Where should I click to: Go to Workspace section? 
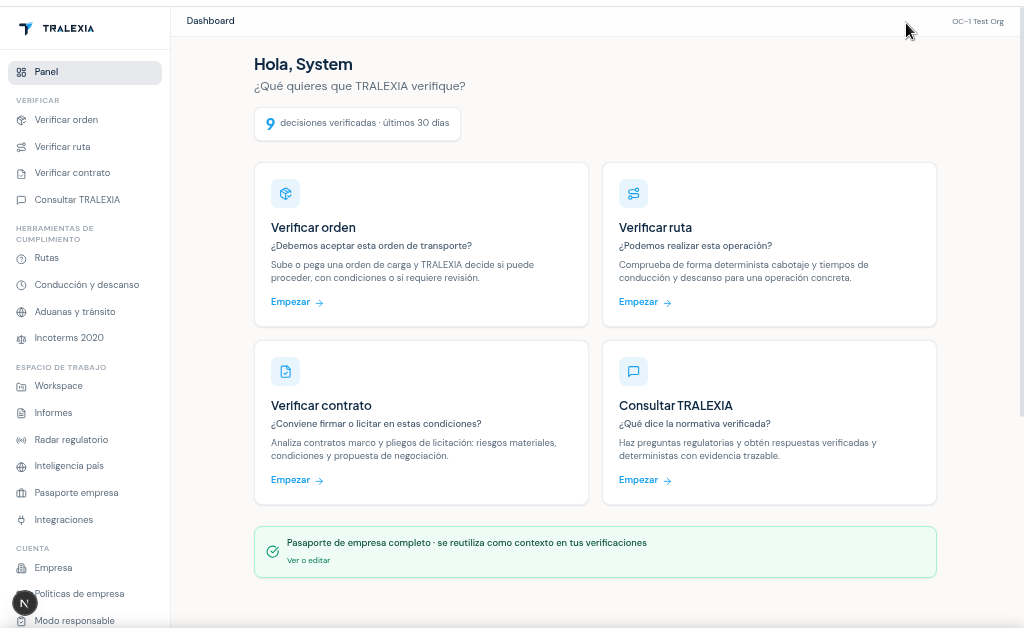coord(85,386)
